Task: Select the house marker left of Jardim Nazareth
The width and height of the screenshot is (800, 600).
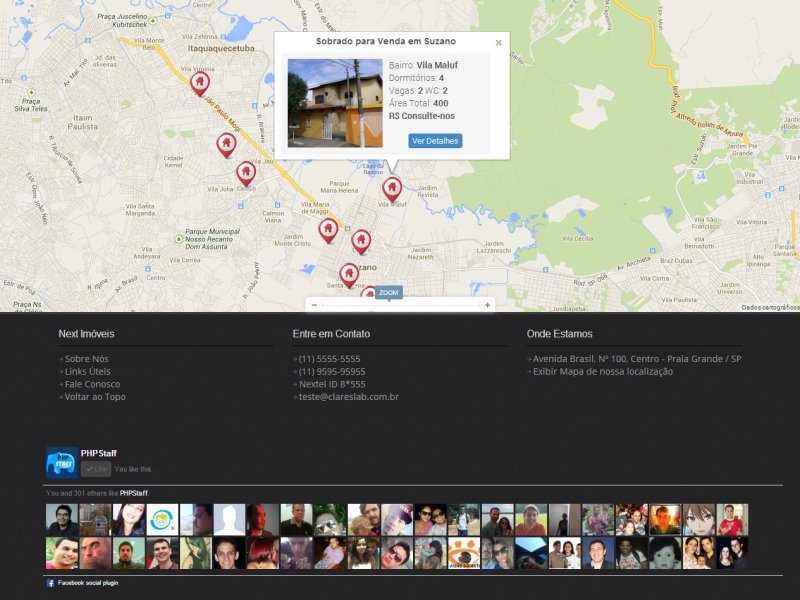Action: [x=361, y=241]
